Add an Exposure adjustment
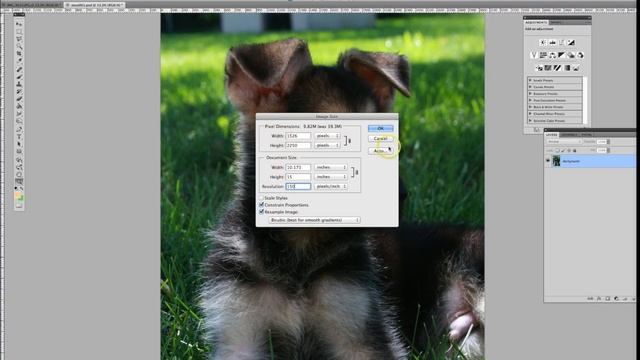 [x=571, y=43]
